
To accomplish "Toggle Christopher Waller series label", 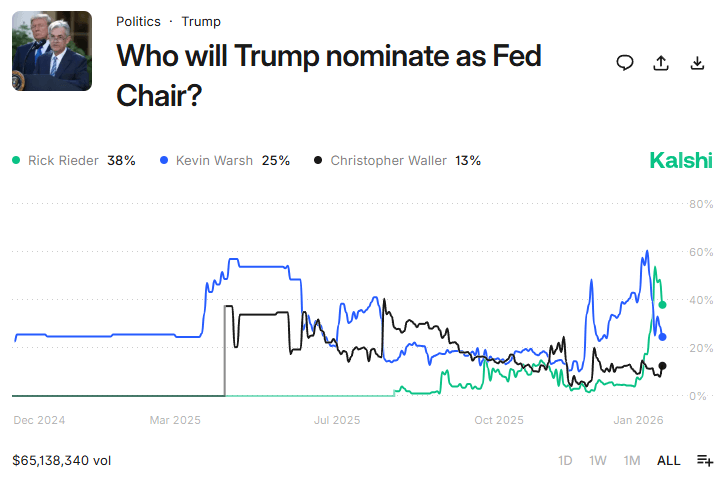I will pos(390,160).
